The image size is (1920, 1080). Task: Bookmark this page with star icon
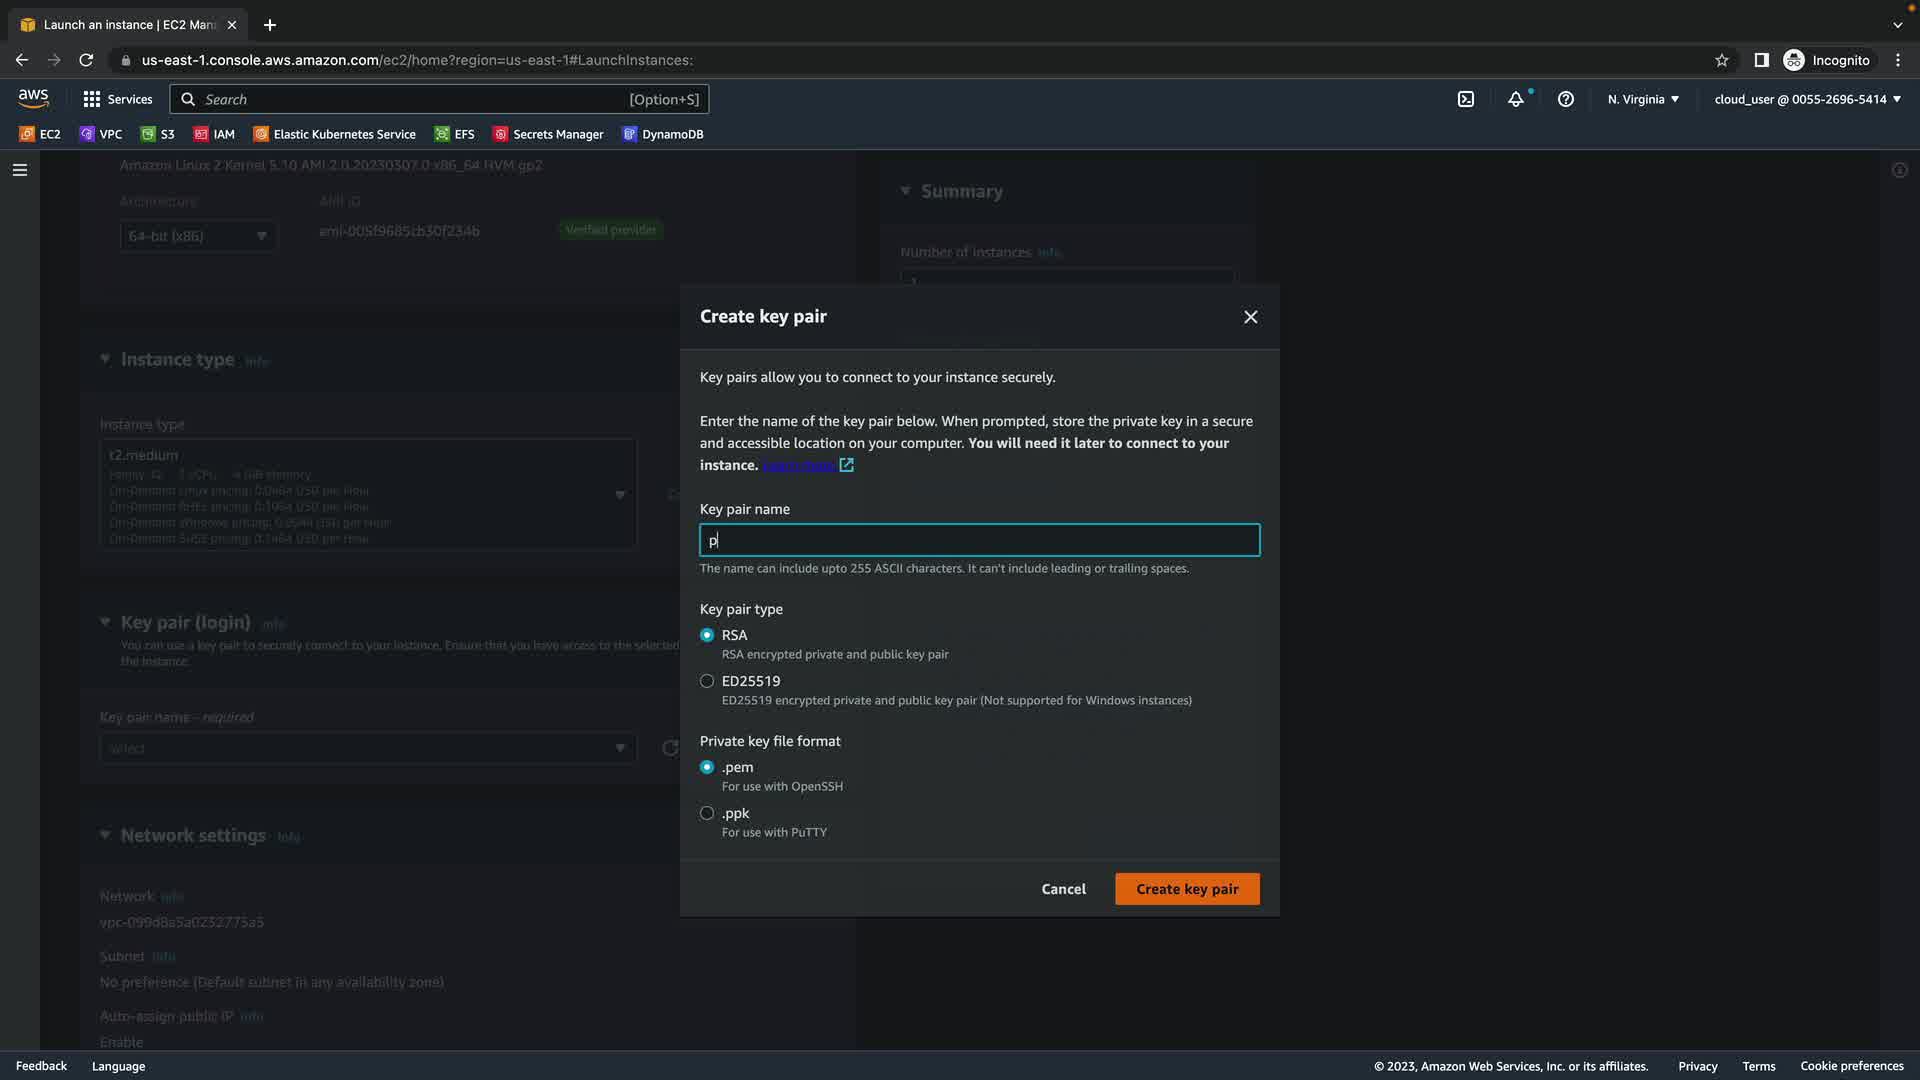click(x=1722, y=60)
